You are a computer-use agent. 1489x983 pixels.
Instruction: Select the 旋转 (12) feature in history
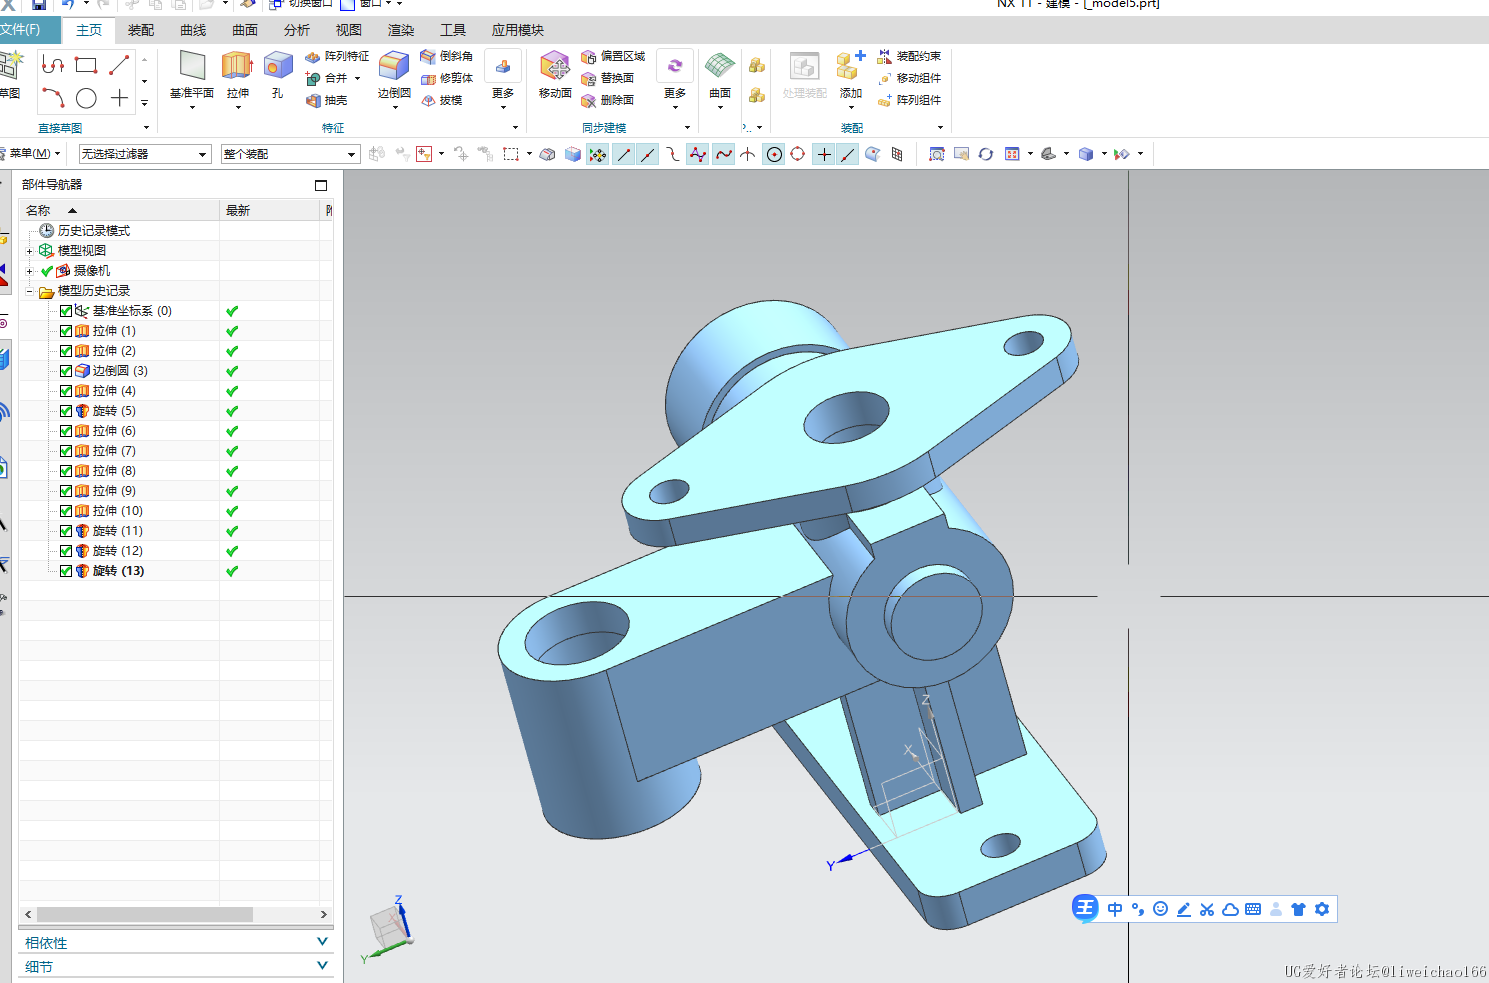pos(118,551)
